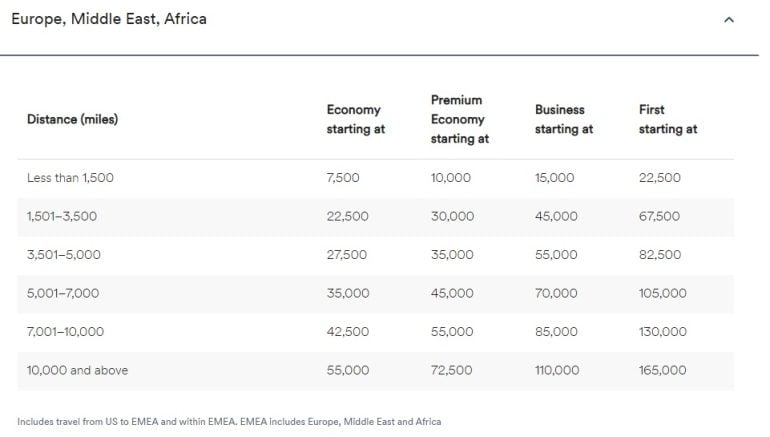Select the 5,001–7,000 distance row
770x437 pixels.
[x=63, y=294]
